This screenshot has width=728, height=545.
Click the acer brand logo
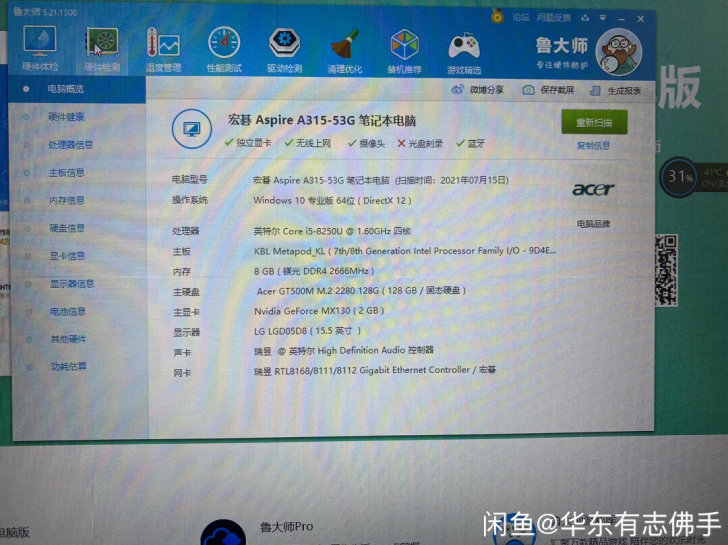[x=592, y=188]
